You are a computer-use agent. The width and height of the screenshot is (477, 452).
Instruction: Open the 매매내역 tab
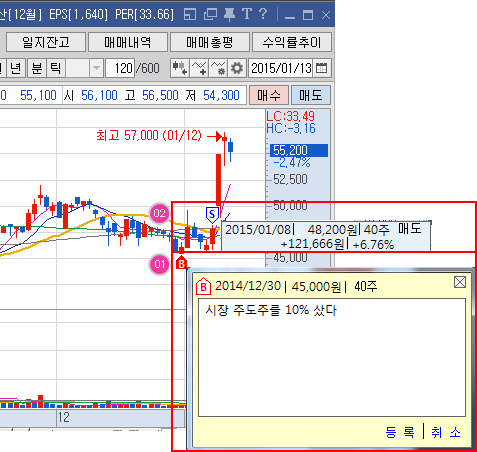coord(128,42)
